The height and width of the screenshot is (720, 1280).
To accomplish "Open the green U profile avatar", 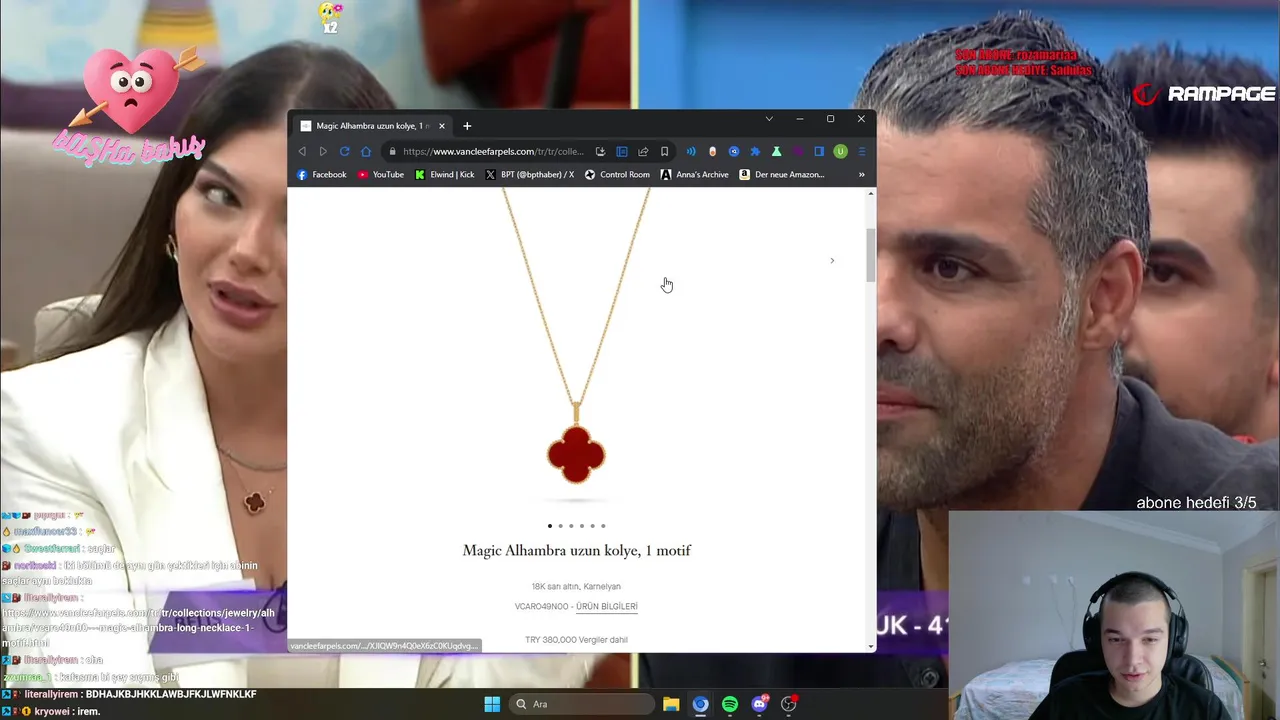I will (840, 152).
